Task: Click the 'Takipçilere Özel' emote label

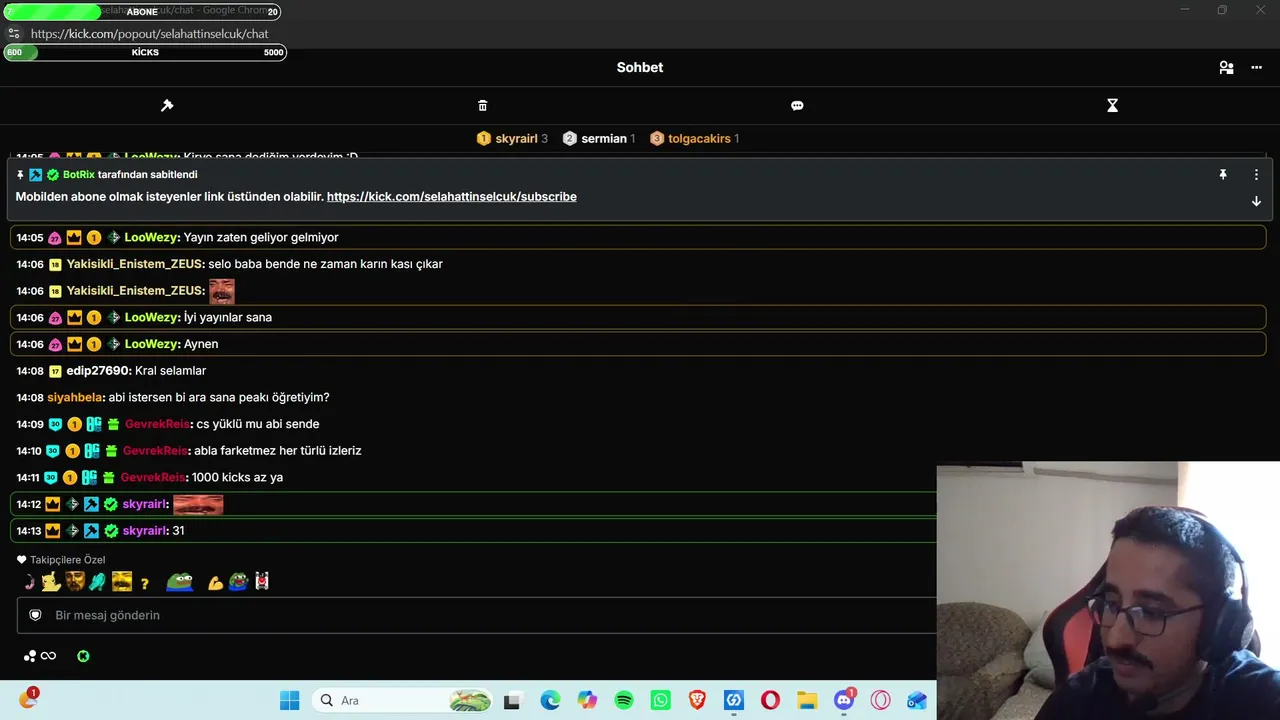Action: point(67,560)
